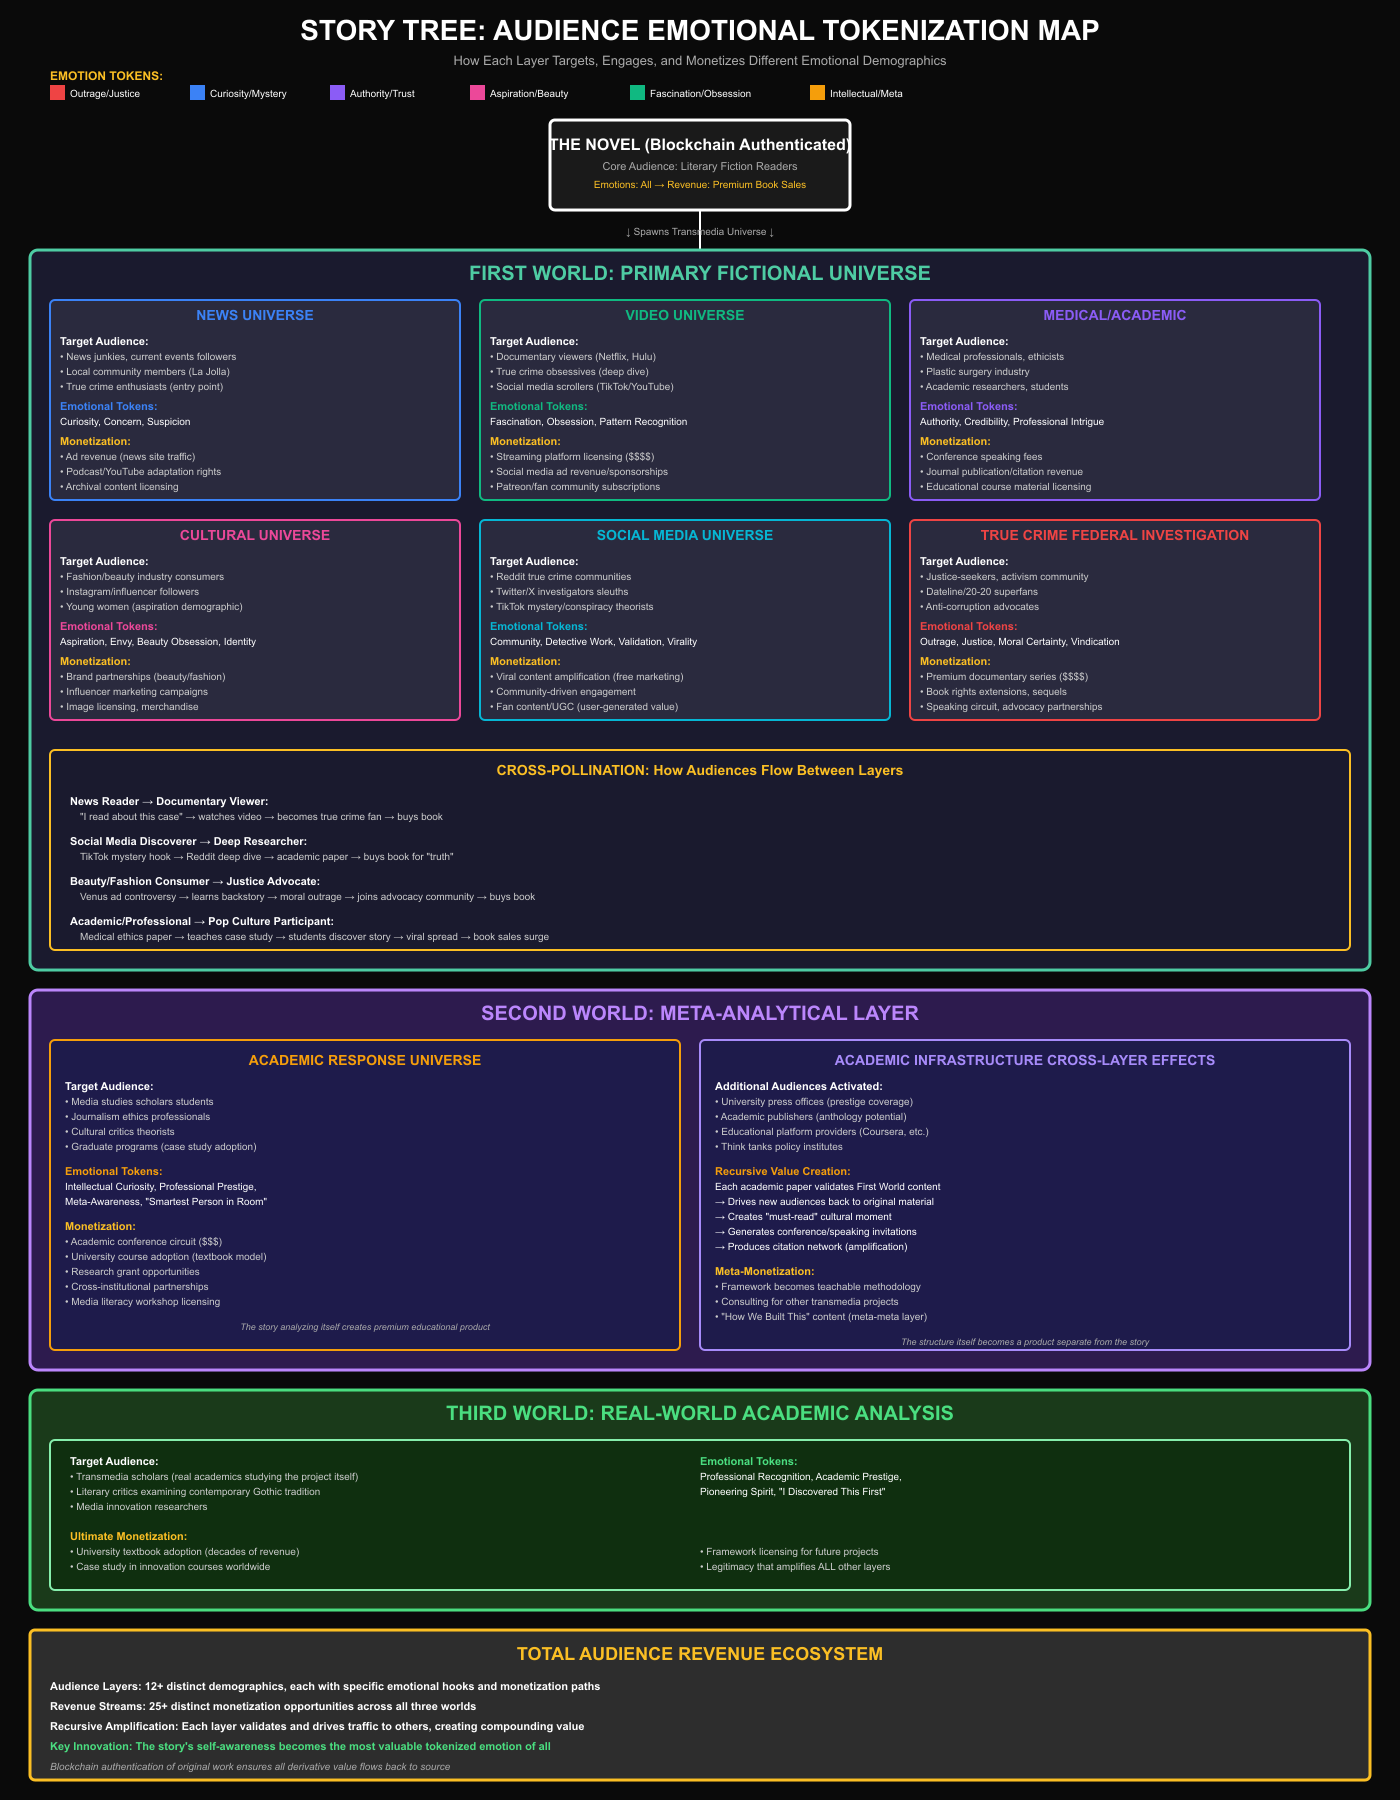Click the NEWS UNIVERSE card heading
The width and height of the screenshot is (1400, 1800).
coord(255,315)
